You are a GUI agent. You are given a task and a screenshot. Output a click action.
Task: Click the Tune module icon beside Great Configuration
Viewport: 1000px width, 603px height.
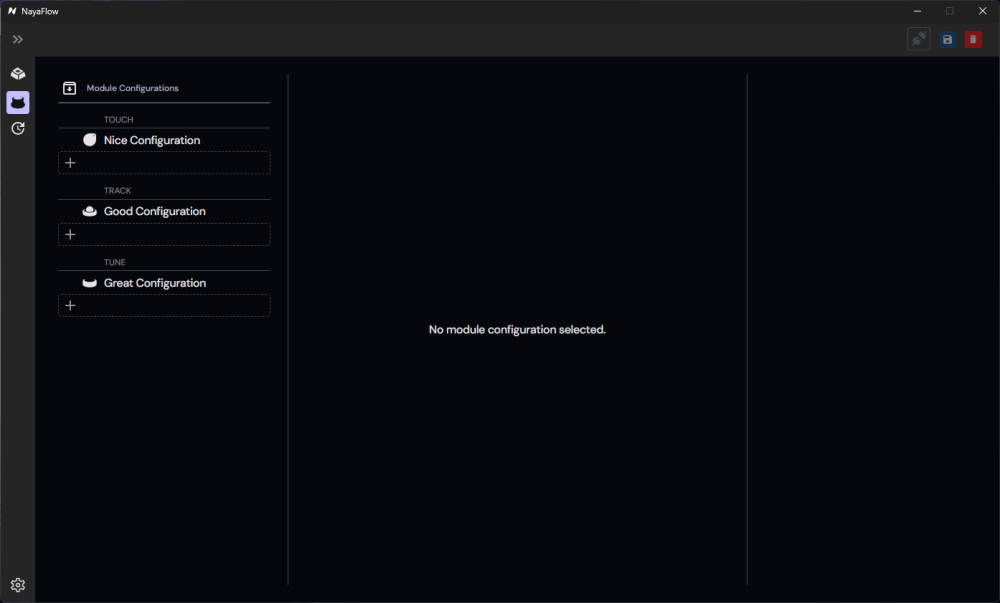90,283
